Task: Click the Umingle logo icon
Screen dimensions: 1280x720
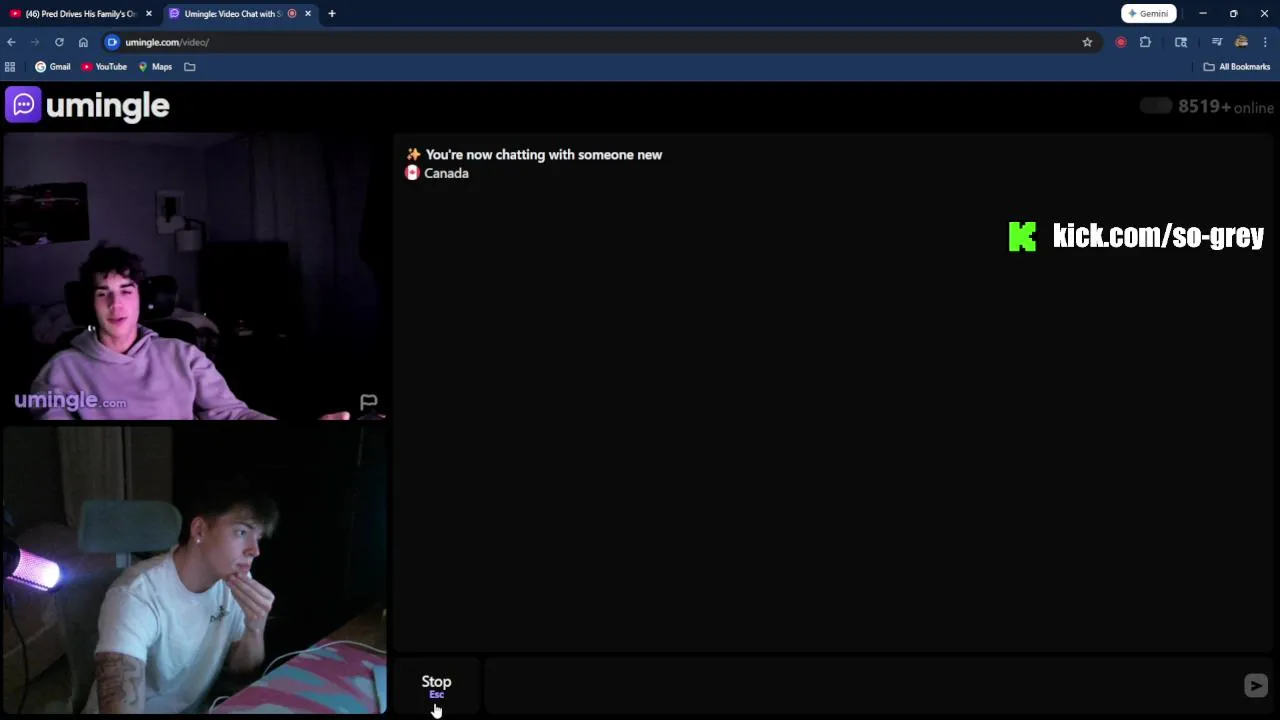Action: pyautogui.click(x=23, y=104)
